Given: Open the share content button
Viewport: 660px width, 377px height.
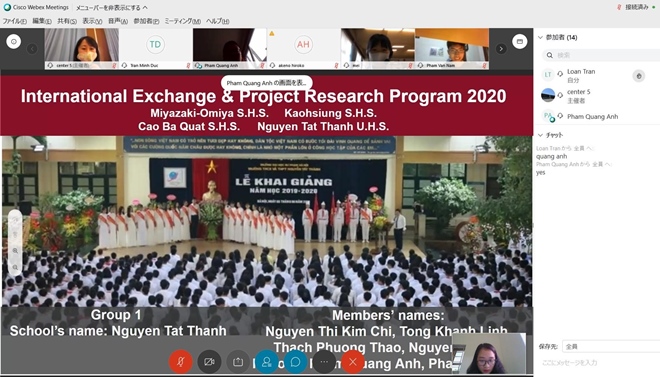Looking at the screenshot, I should [238, 361].
